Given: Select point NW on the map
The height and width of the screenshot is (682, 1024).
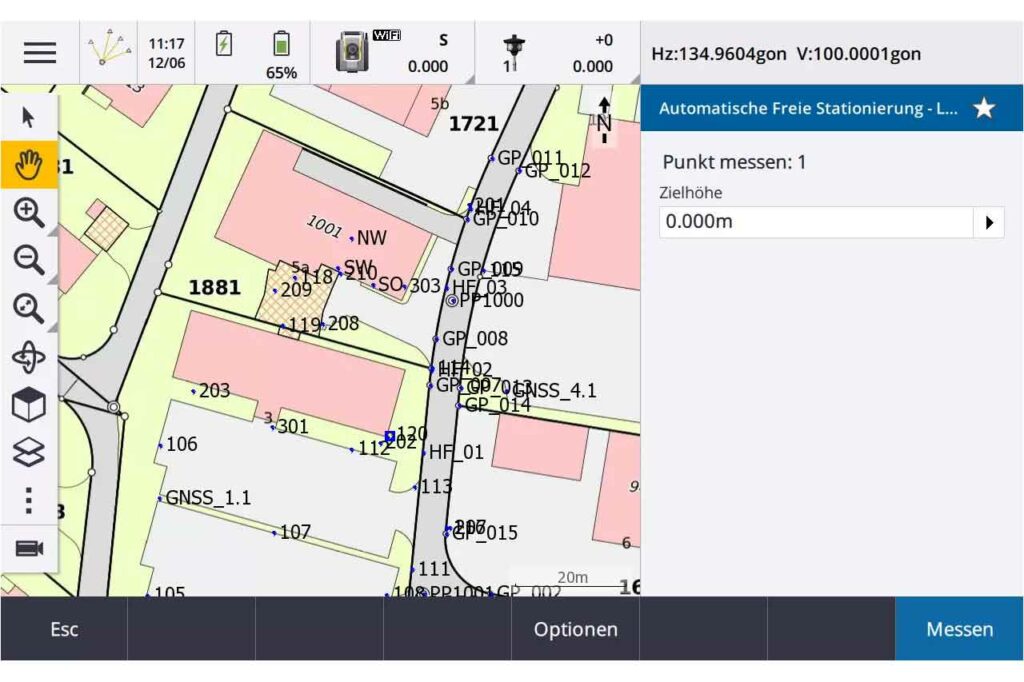Looking at the screenshot, I should pos(351,238).
